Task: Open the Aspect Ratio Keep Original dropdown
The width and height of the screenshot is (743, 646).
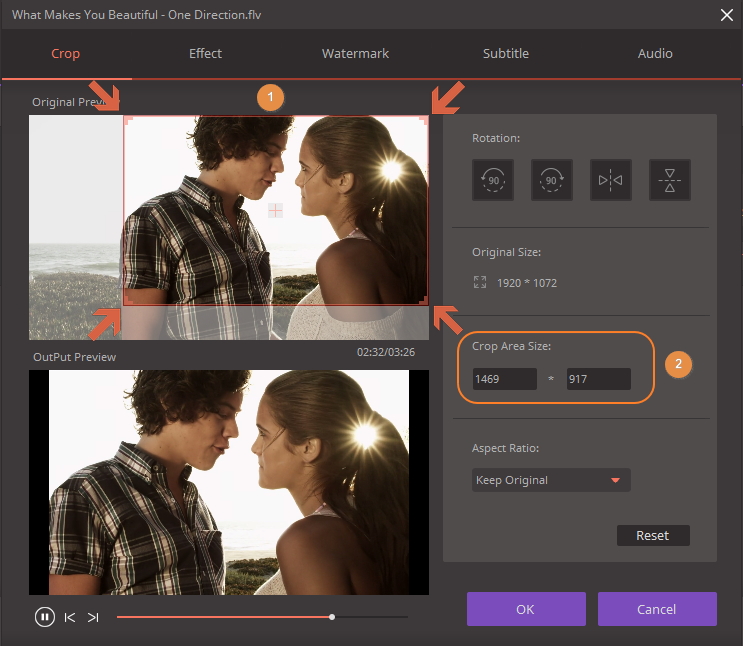Action: (x=551, y=480)
